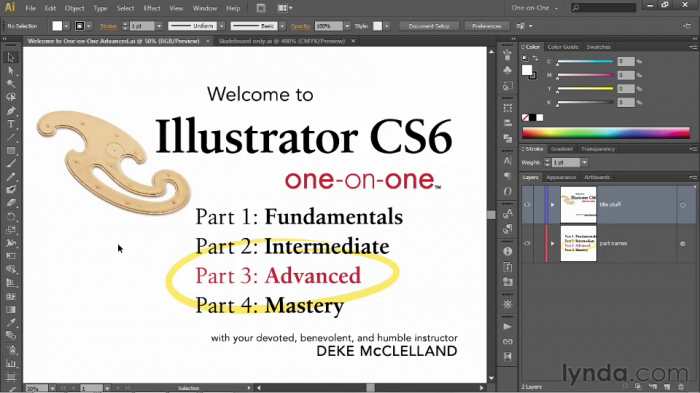Click the Cyan slider track

585,62
